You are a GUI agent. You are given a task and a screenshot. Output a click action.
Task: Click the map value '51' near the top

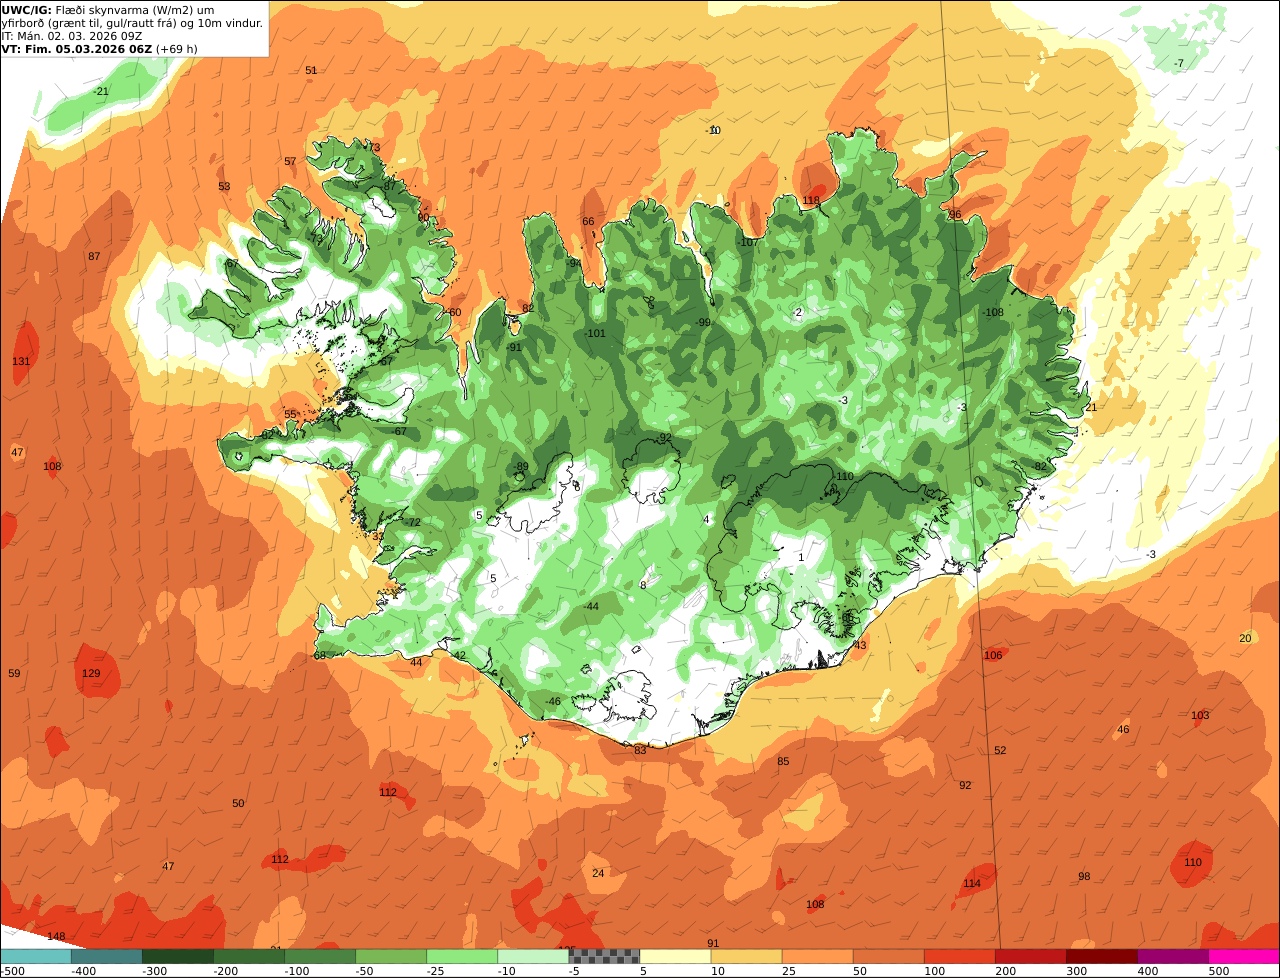point(311,70)
